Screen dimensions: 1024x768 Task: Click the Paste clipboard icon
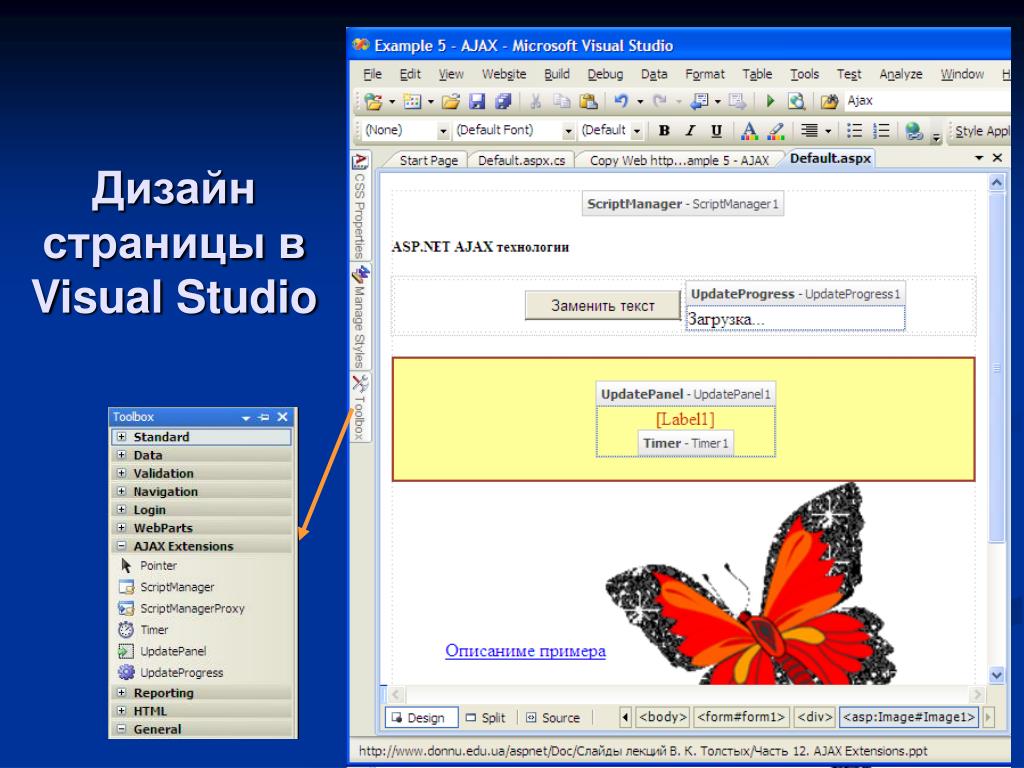(588, 101)
